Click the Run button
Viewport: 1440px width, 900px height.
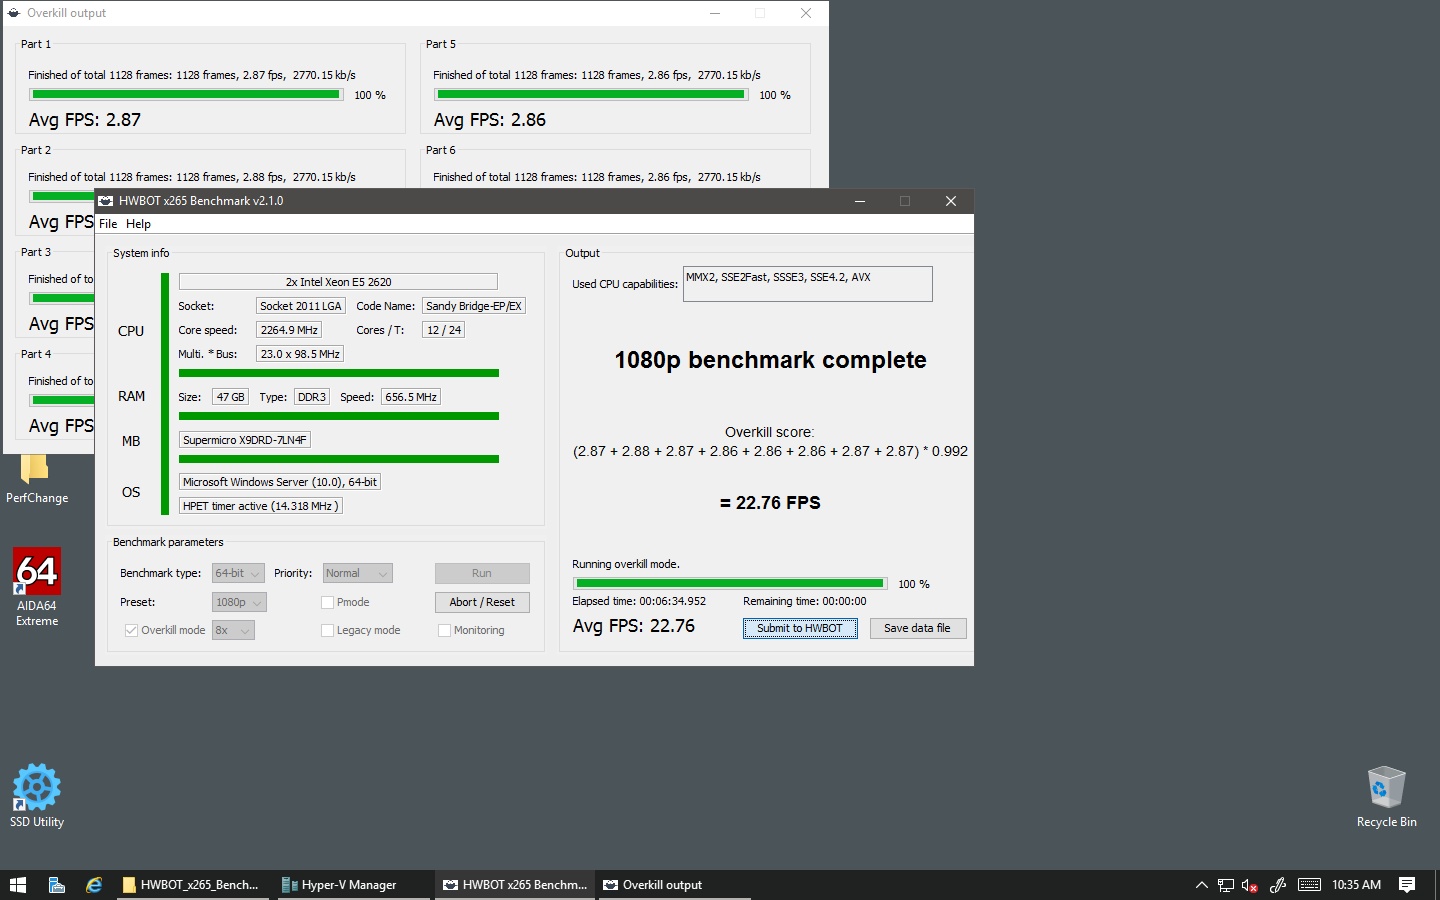(x=482, y=574)
